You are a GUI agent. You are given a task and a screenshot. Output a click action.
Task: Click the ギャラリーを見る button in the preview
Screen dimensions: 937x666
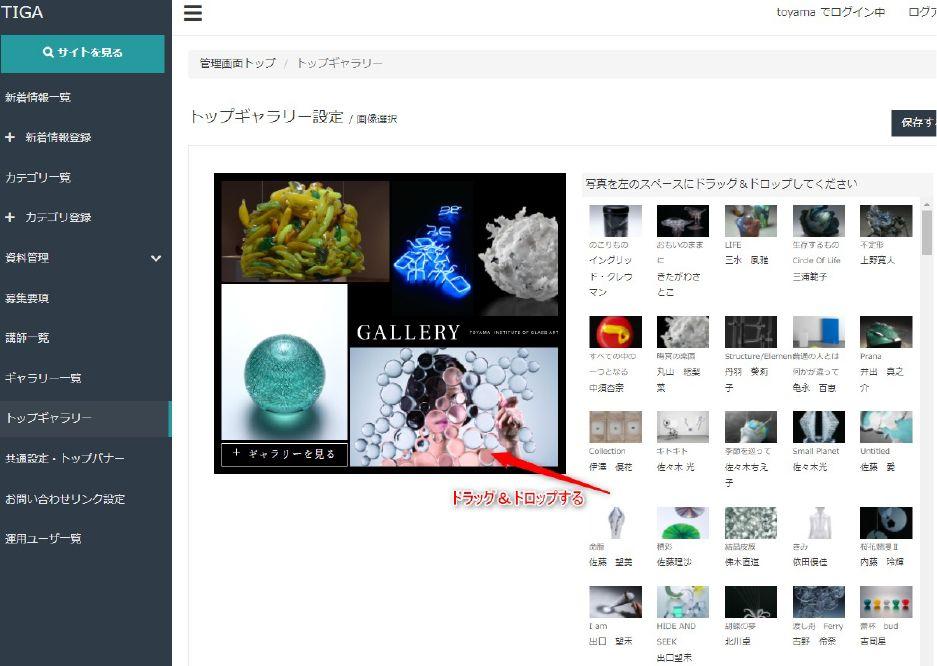pyautogui.click(x=284, y=454)
